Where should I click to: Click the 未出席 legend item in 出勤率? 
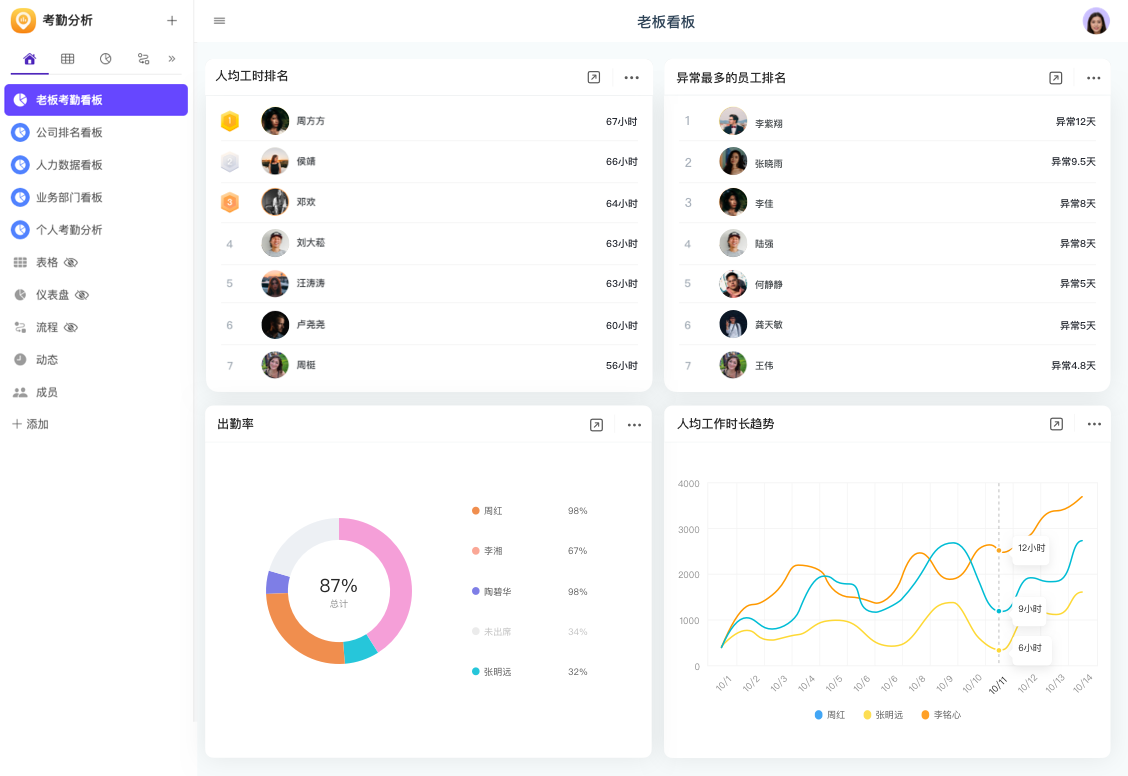[x=497, y=632]
